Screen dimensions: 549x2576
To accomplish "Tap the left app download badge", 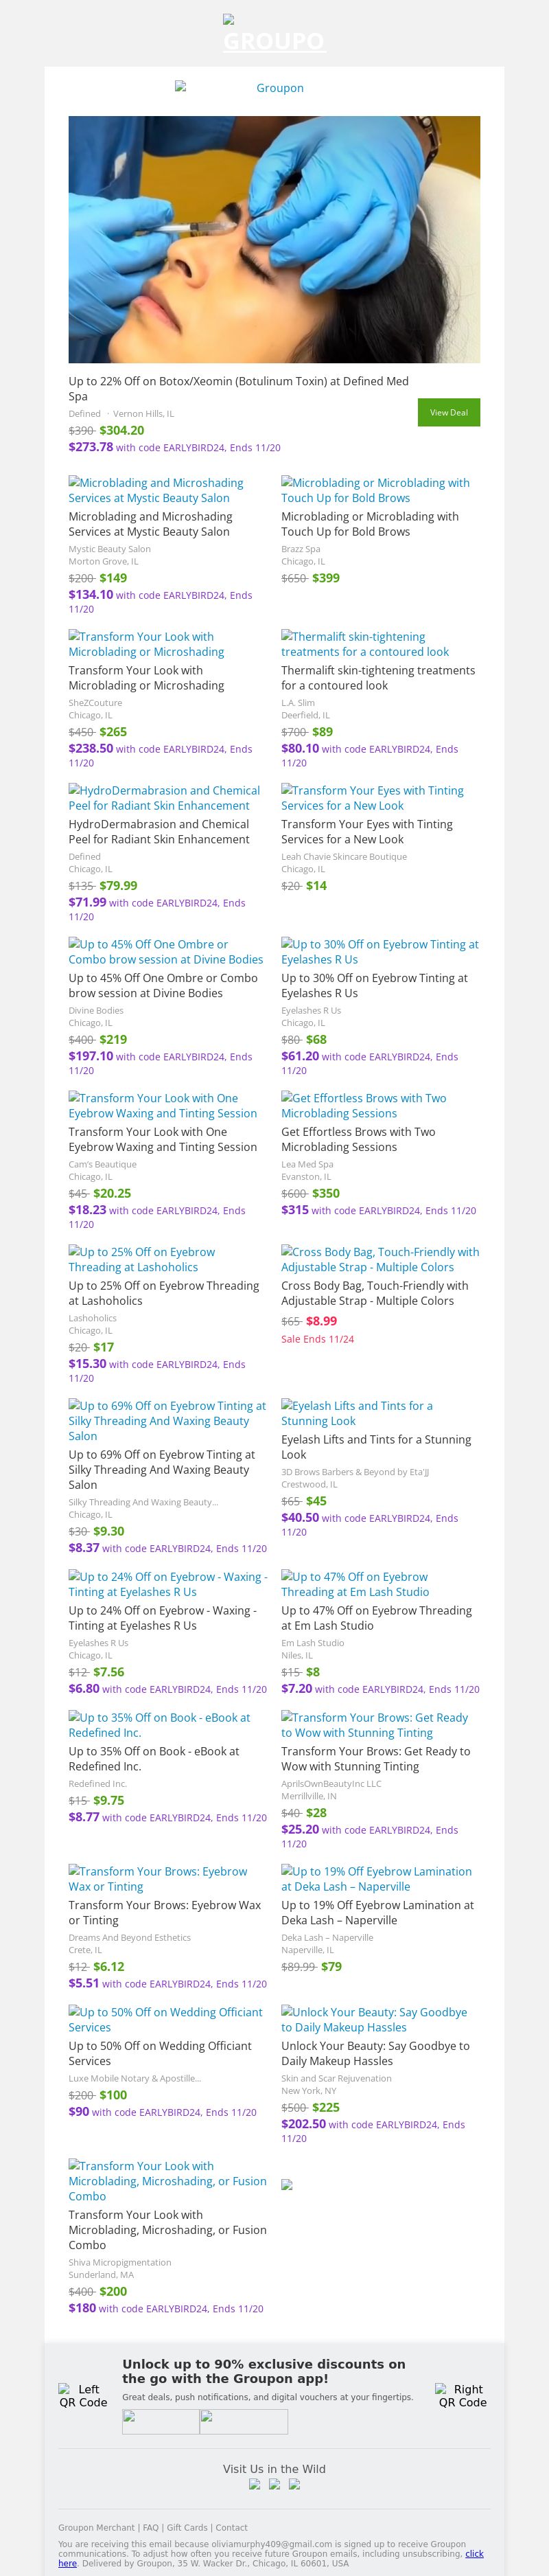I will [x=160, y=2421].
